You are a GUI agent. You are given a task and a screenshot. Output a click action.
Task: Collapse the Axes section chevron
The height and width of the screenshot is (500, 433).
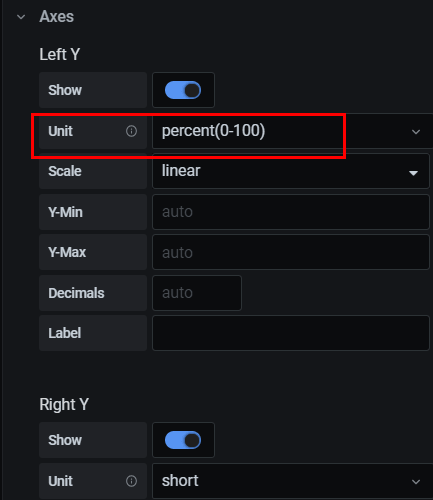[21, 17]
